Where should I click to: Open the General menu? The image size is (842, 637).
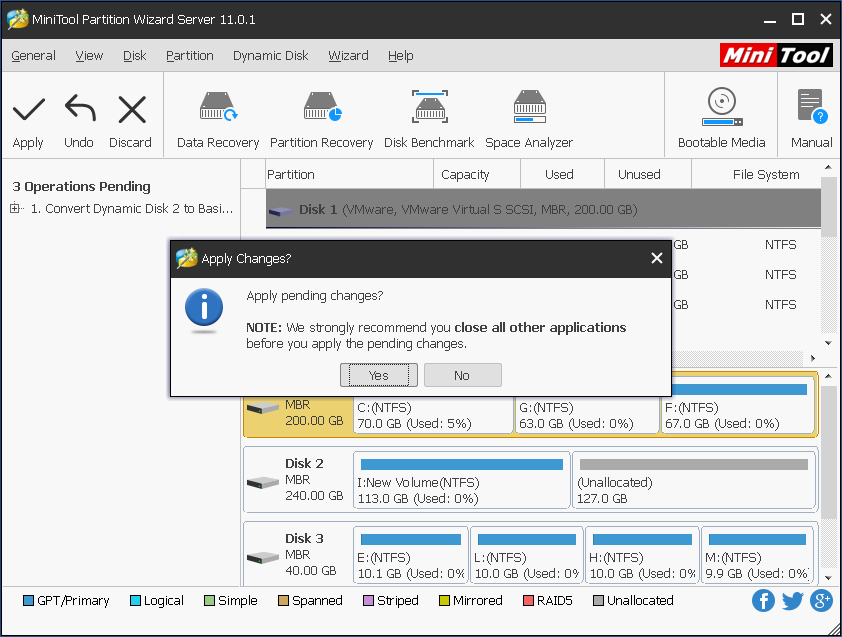pos(33,55)
